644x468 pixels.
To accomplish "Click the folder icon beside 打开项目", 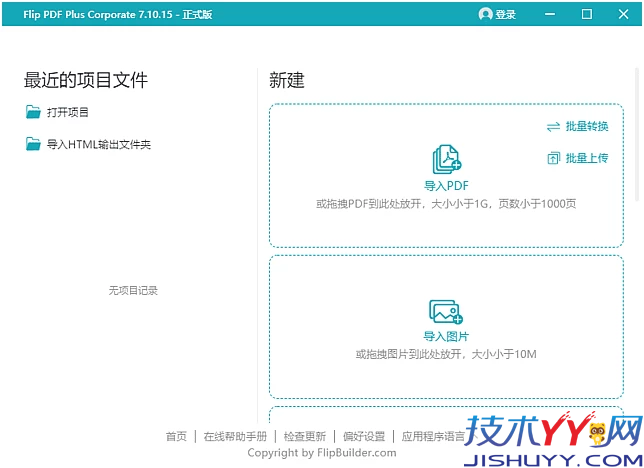I will coord(33,112).
